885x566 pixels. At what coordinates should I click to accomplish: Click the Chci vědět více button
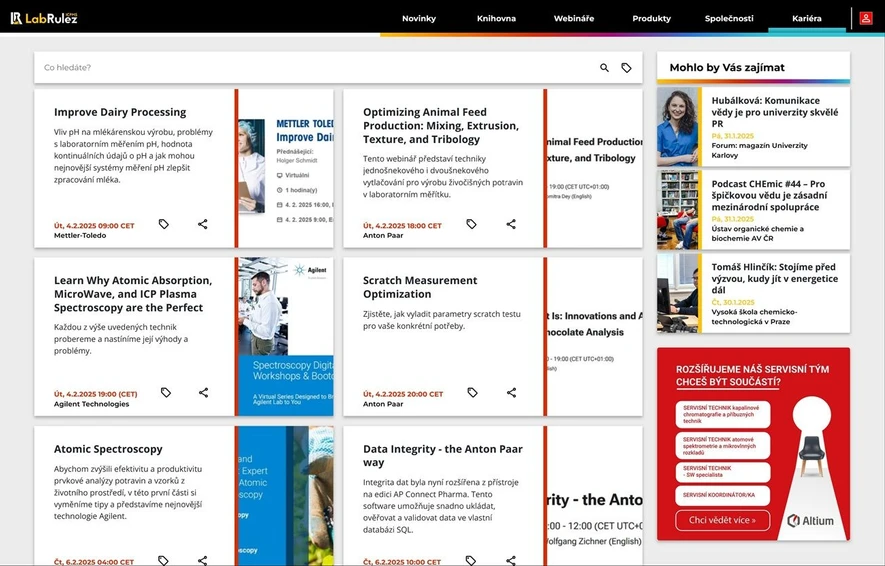pos(722,520)
